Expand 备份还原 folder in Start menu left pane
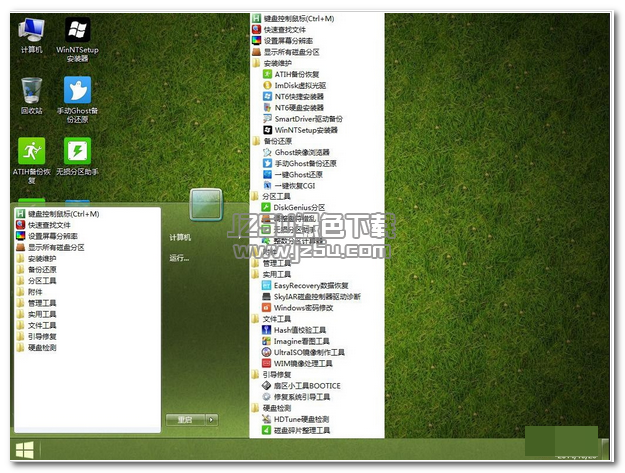Screen dimensions: 625x473 point(36,270)
